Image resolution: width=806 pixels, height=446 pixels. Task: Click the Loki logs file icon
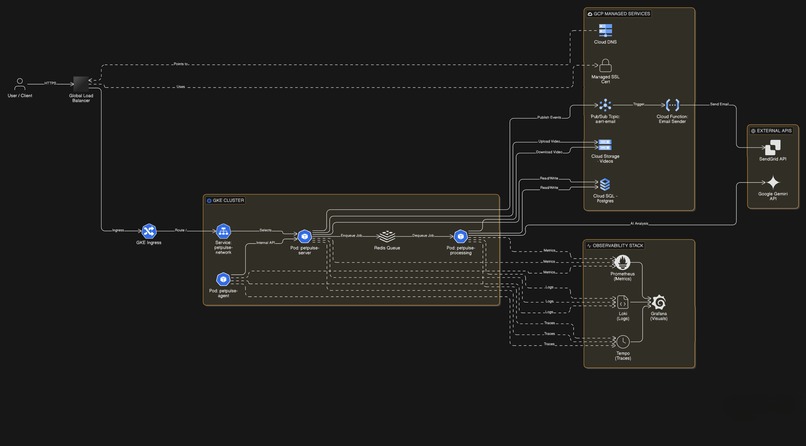[622, 302]
